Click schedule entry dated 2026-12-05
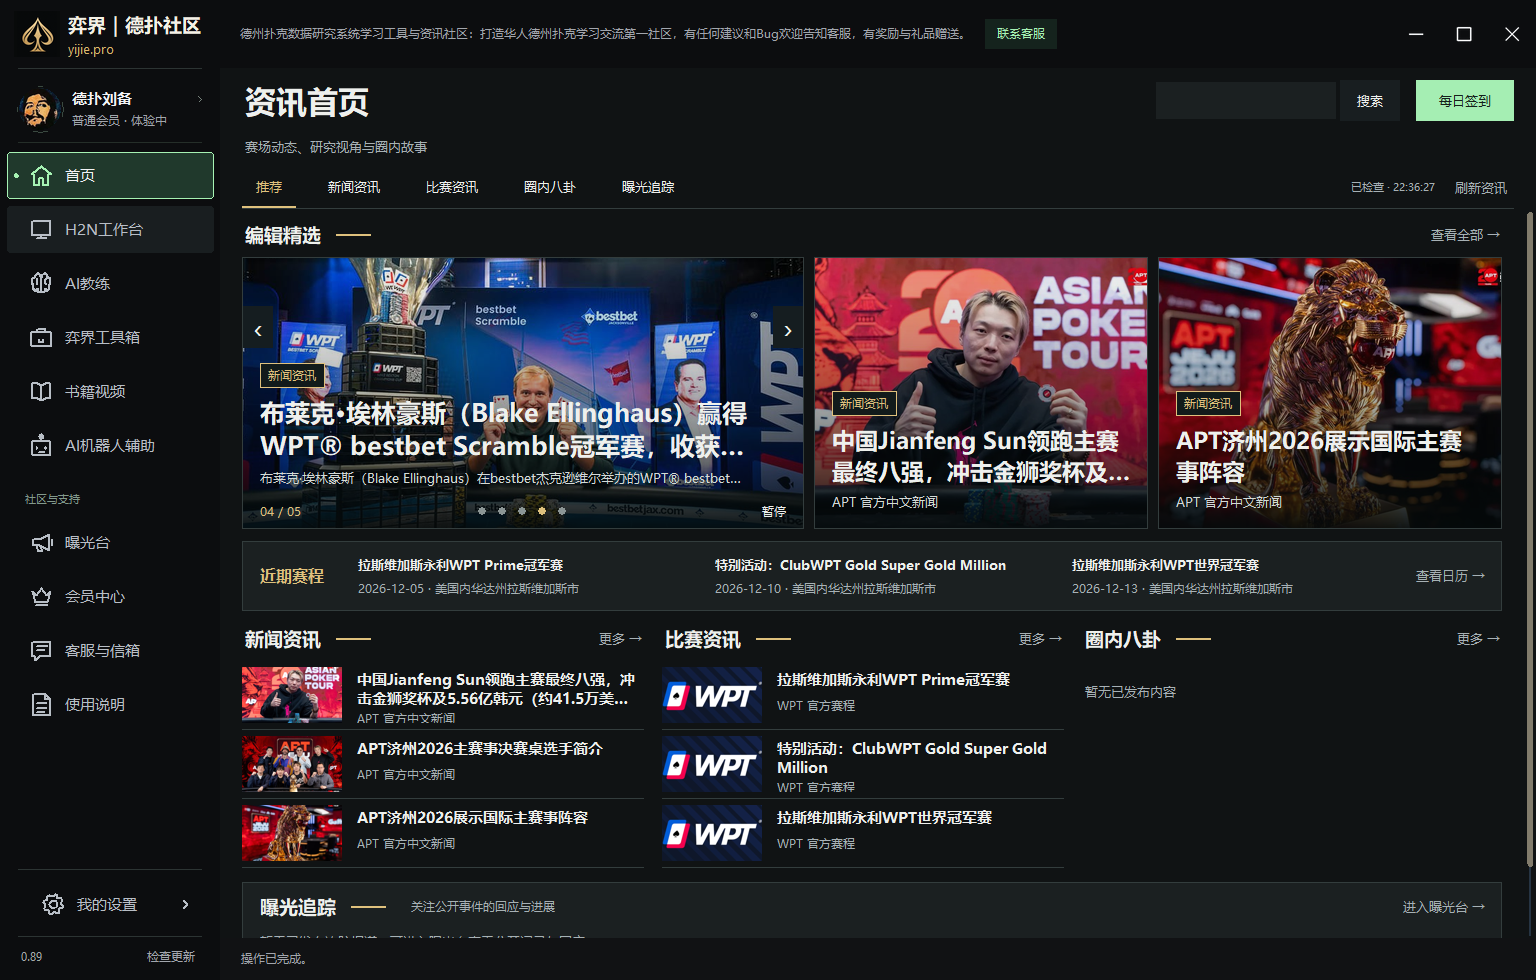This screenshot has height=980, width=1536. point(468,577)
